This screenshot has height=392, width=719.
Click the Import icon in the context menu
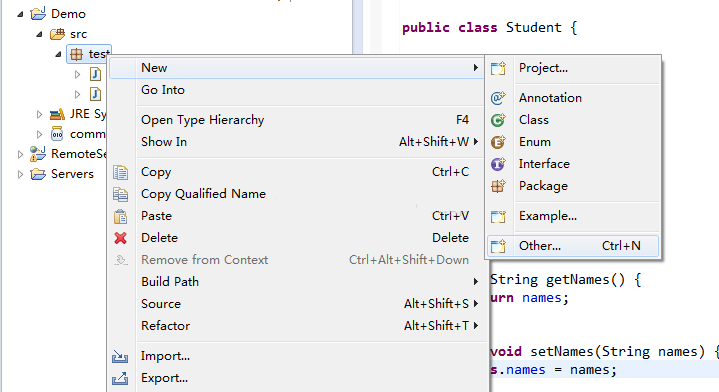point(120,356)
